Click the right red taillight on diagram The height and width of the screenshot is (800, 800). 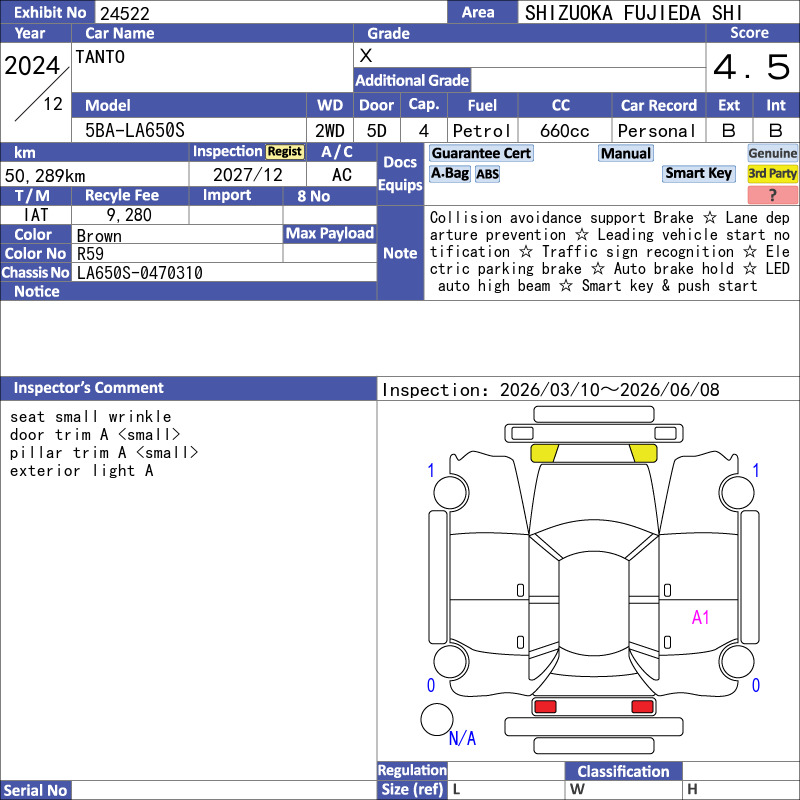click(642, 706)
